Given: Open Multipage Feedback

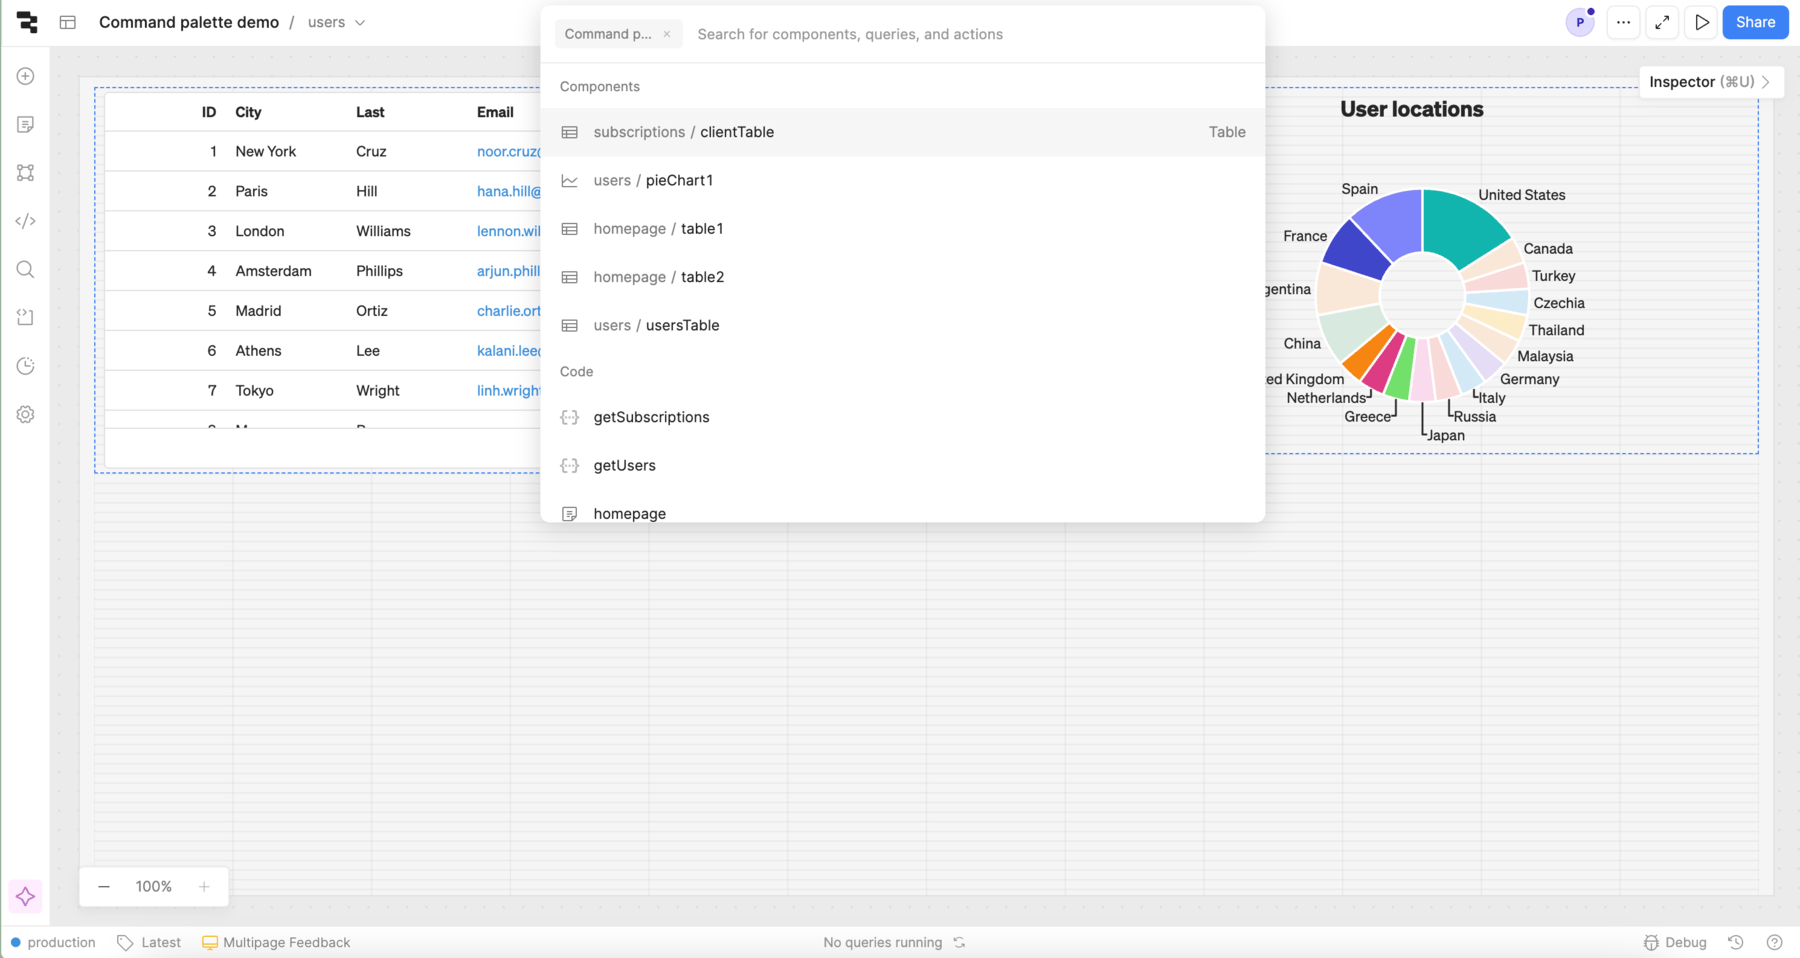Looking at the screenshot, I should coord(276,942).
